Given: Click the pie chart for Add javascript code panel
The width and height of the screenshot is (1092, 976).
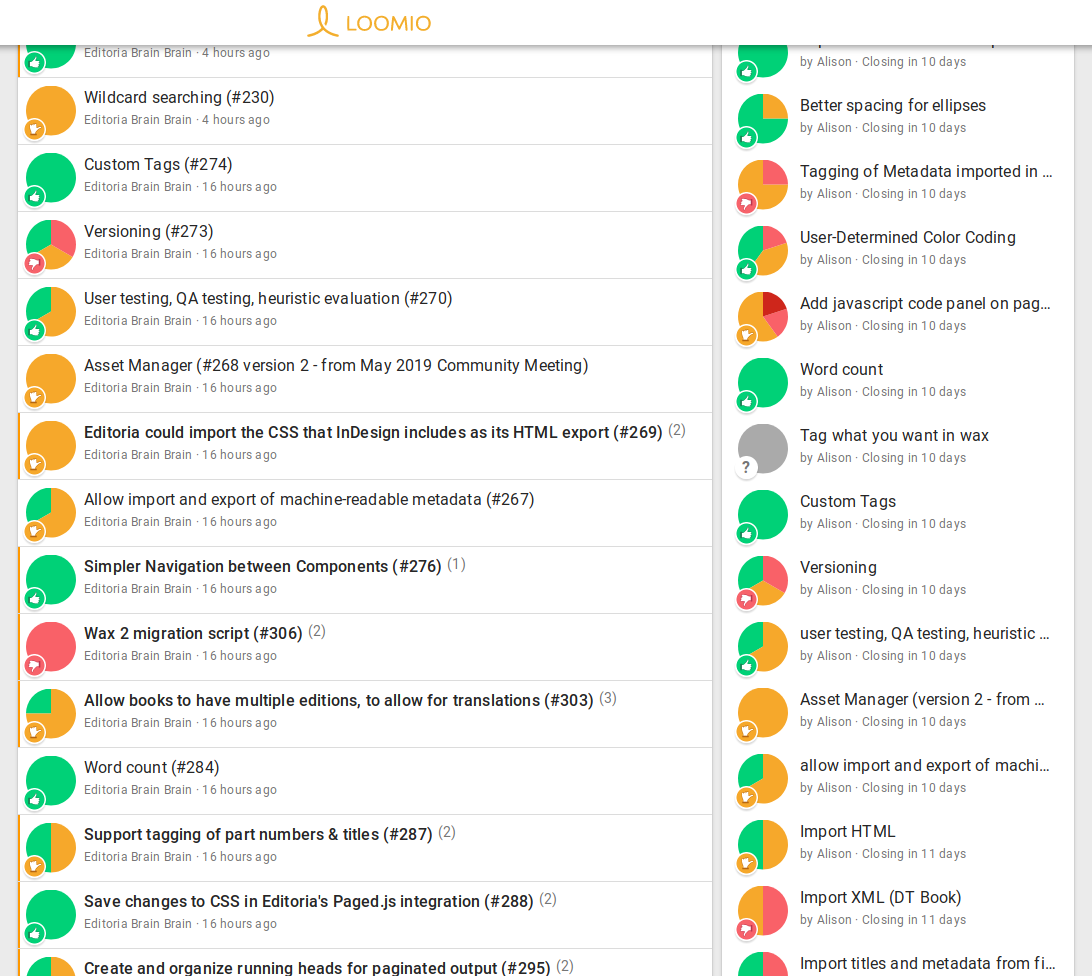Looking at the screenshot, I should (x=763, y=316).
